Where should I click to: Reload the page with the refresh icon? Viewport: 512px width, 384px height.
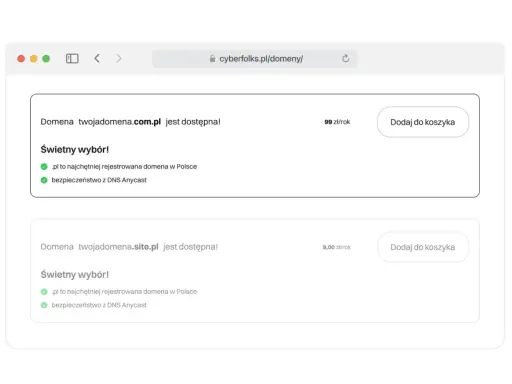point(346,58)
